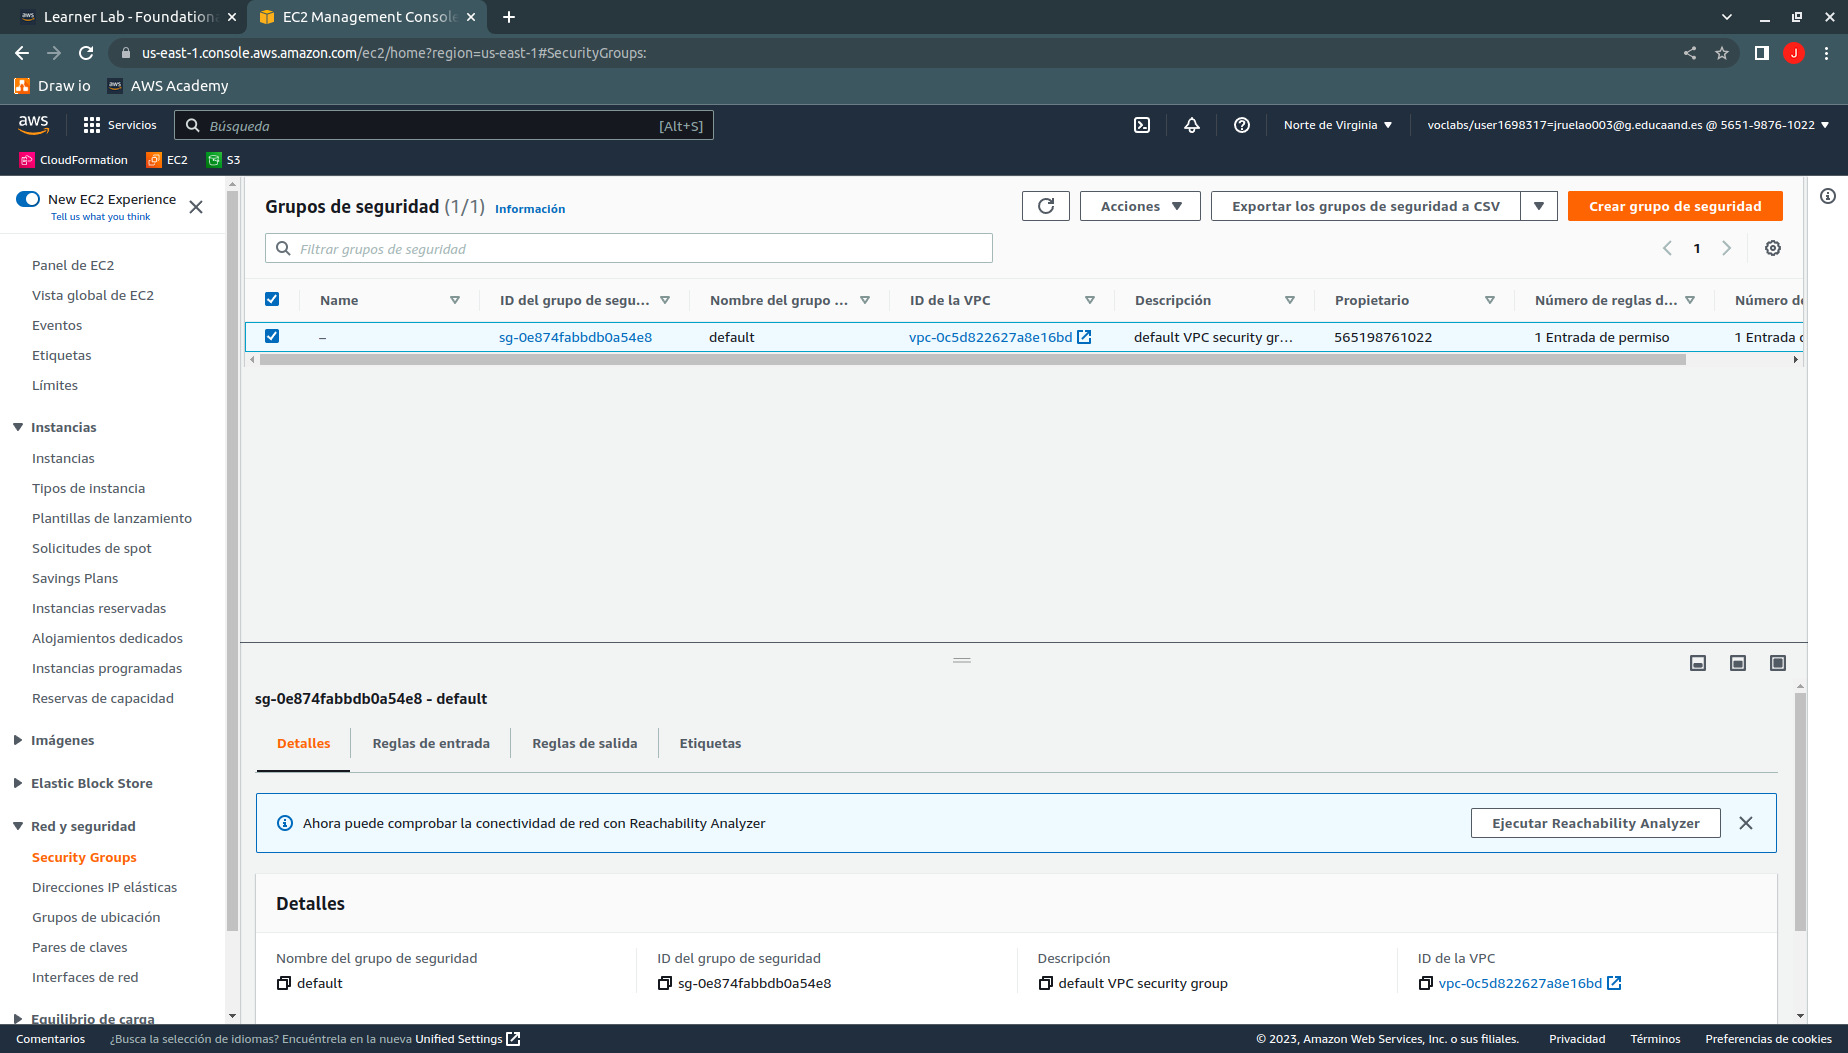Screen dimensions: 1848x1053
Task: Open the CloudFormation favorites shortcut
Action: click(x=72, y=160)
